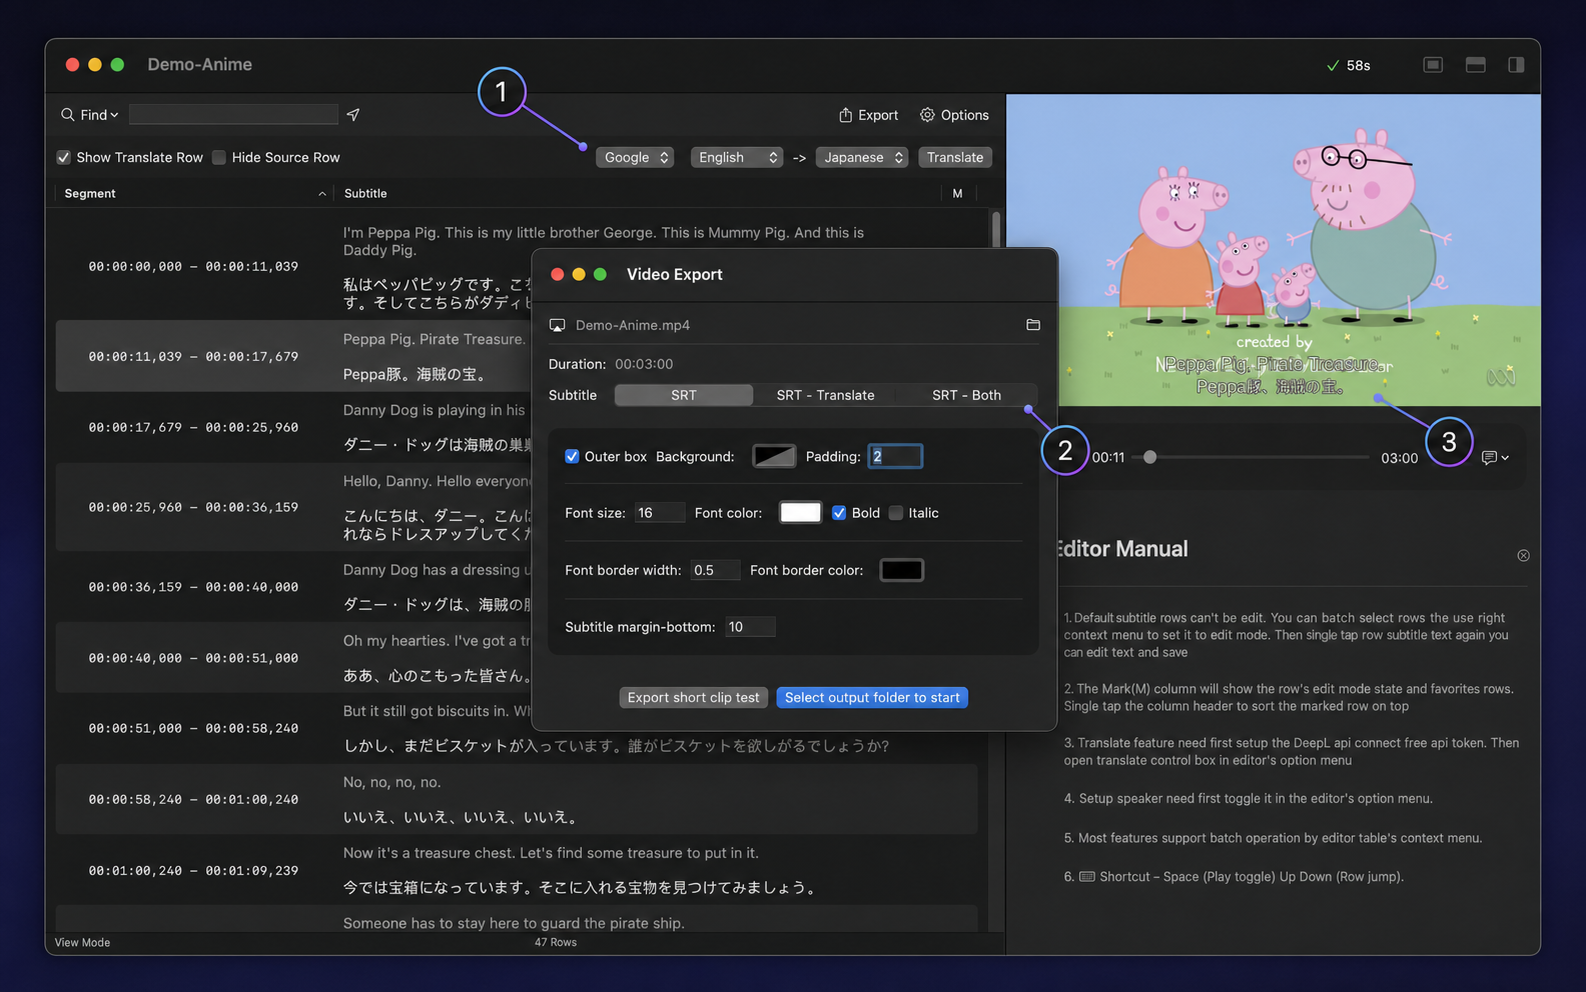Click video playback slider knob
The image size is (1586, 992).
pyautogui.click(x=1150, y=457)
